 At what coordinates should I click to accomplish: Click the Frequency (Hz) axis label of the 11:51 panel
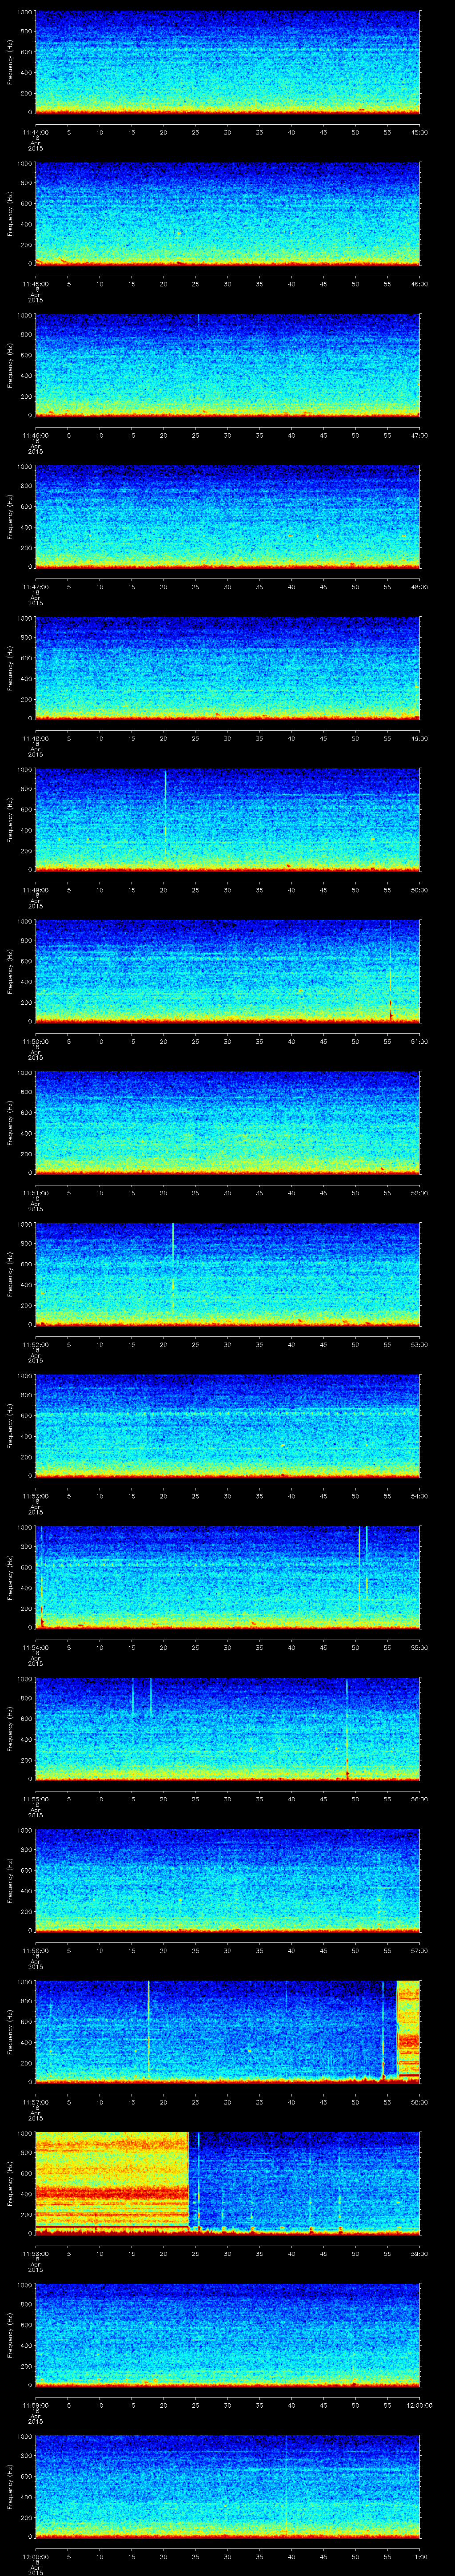[x=10, y=1123]
